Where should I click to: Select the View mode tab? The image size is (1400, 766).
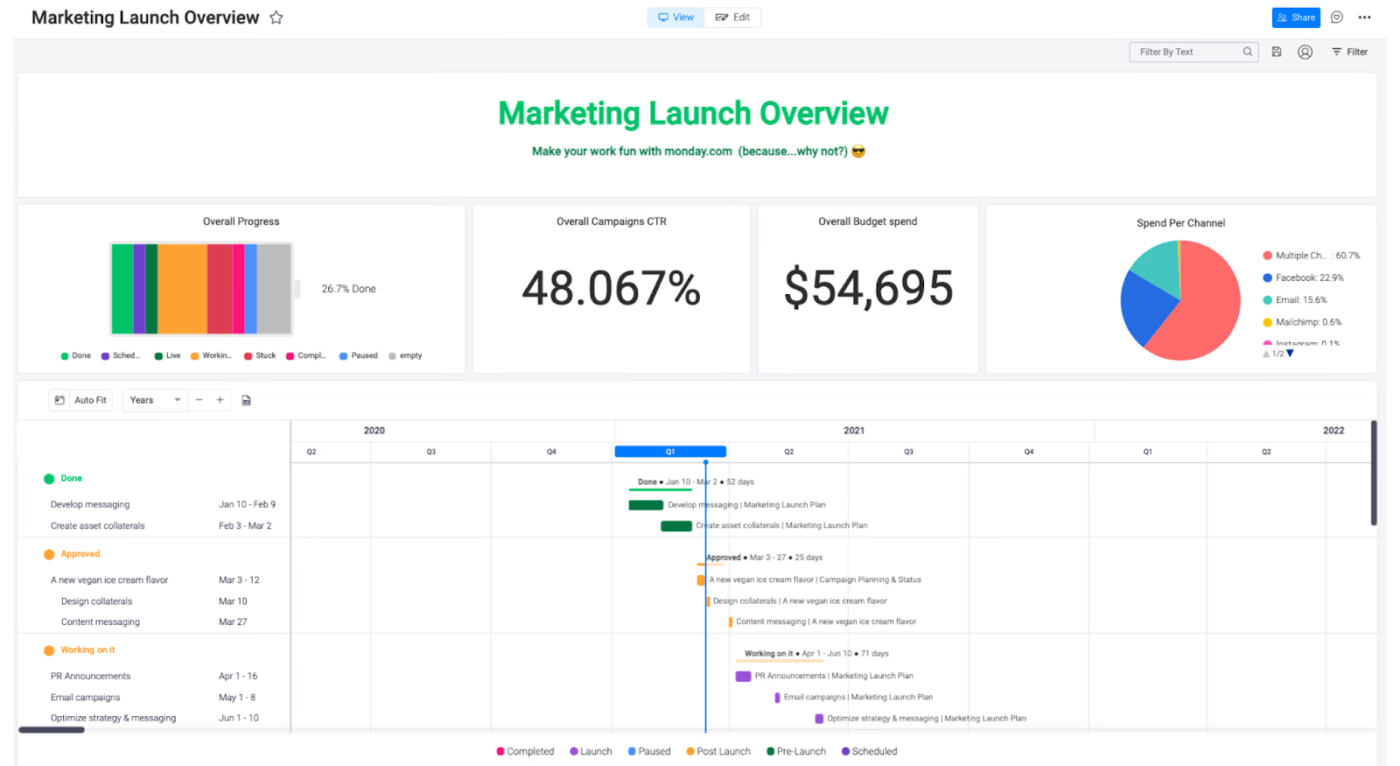(676, 18)
